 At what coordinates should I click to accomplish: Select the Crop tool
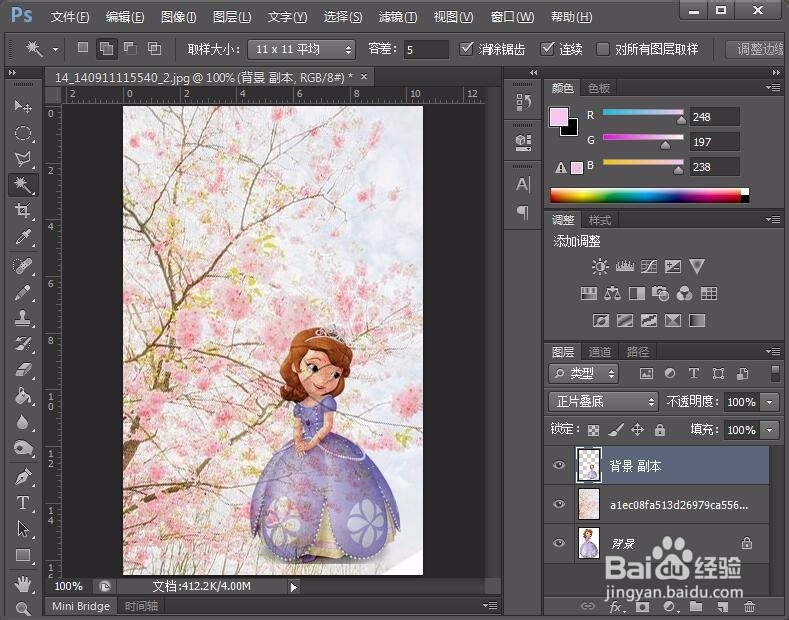pos(23,210)
